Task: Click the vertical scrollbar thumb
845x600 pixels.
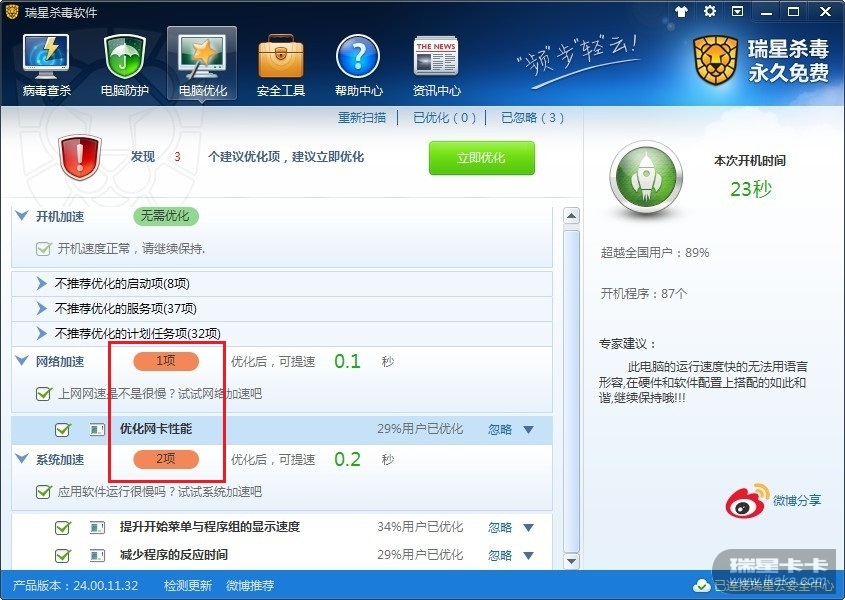Action: pos(571,390)
